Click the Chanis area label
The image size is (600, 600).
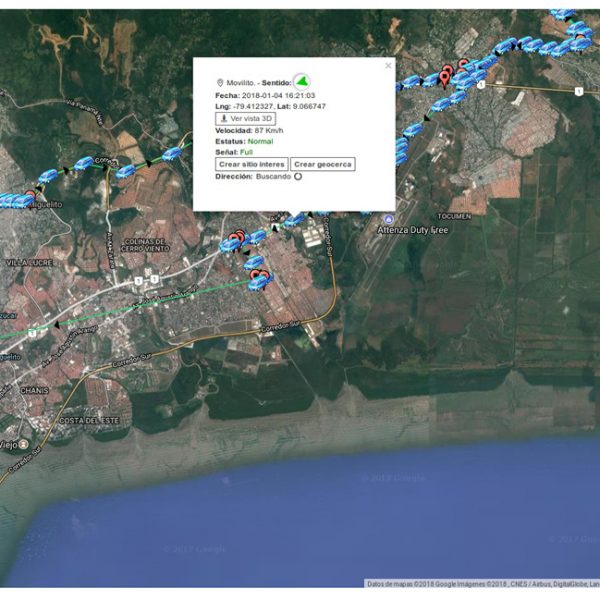tap(32, 390)
